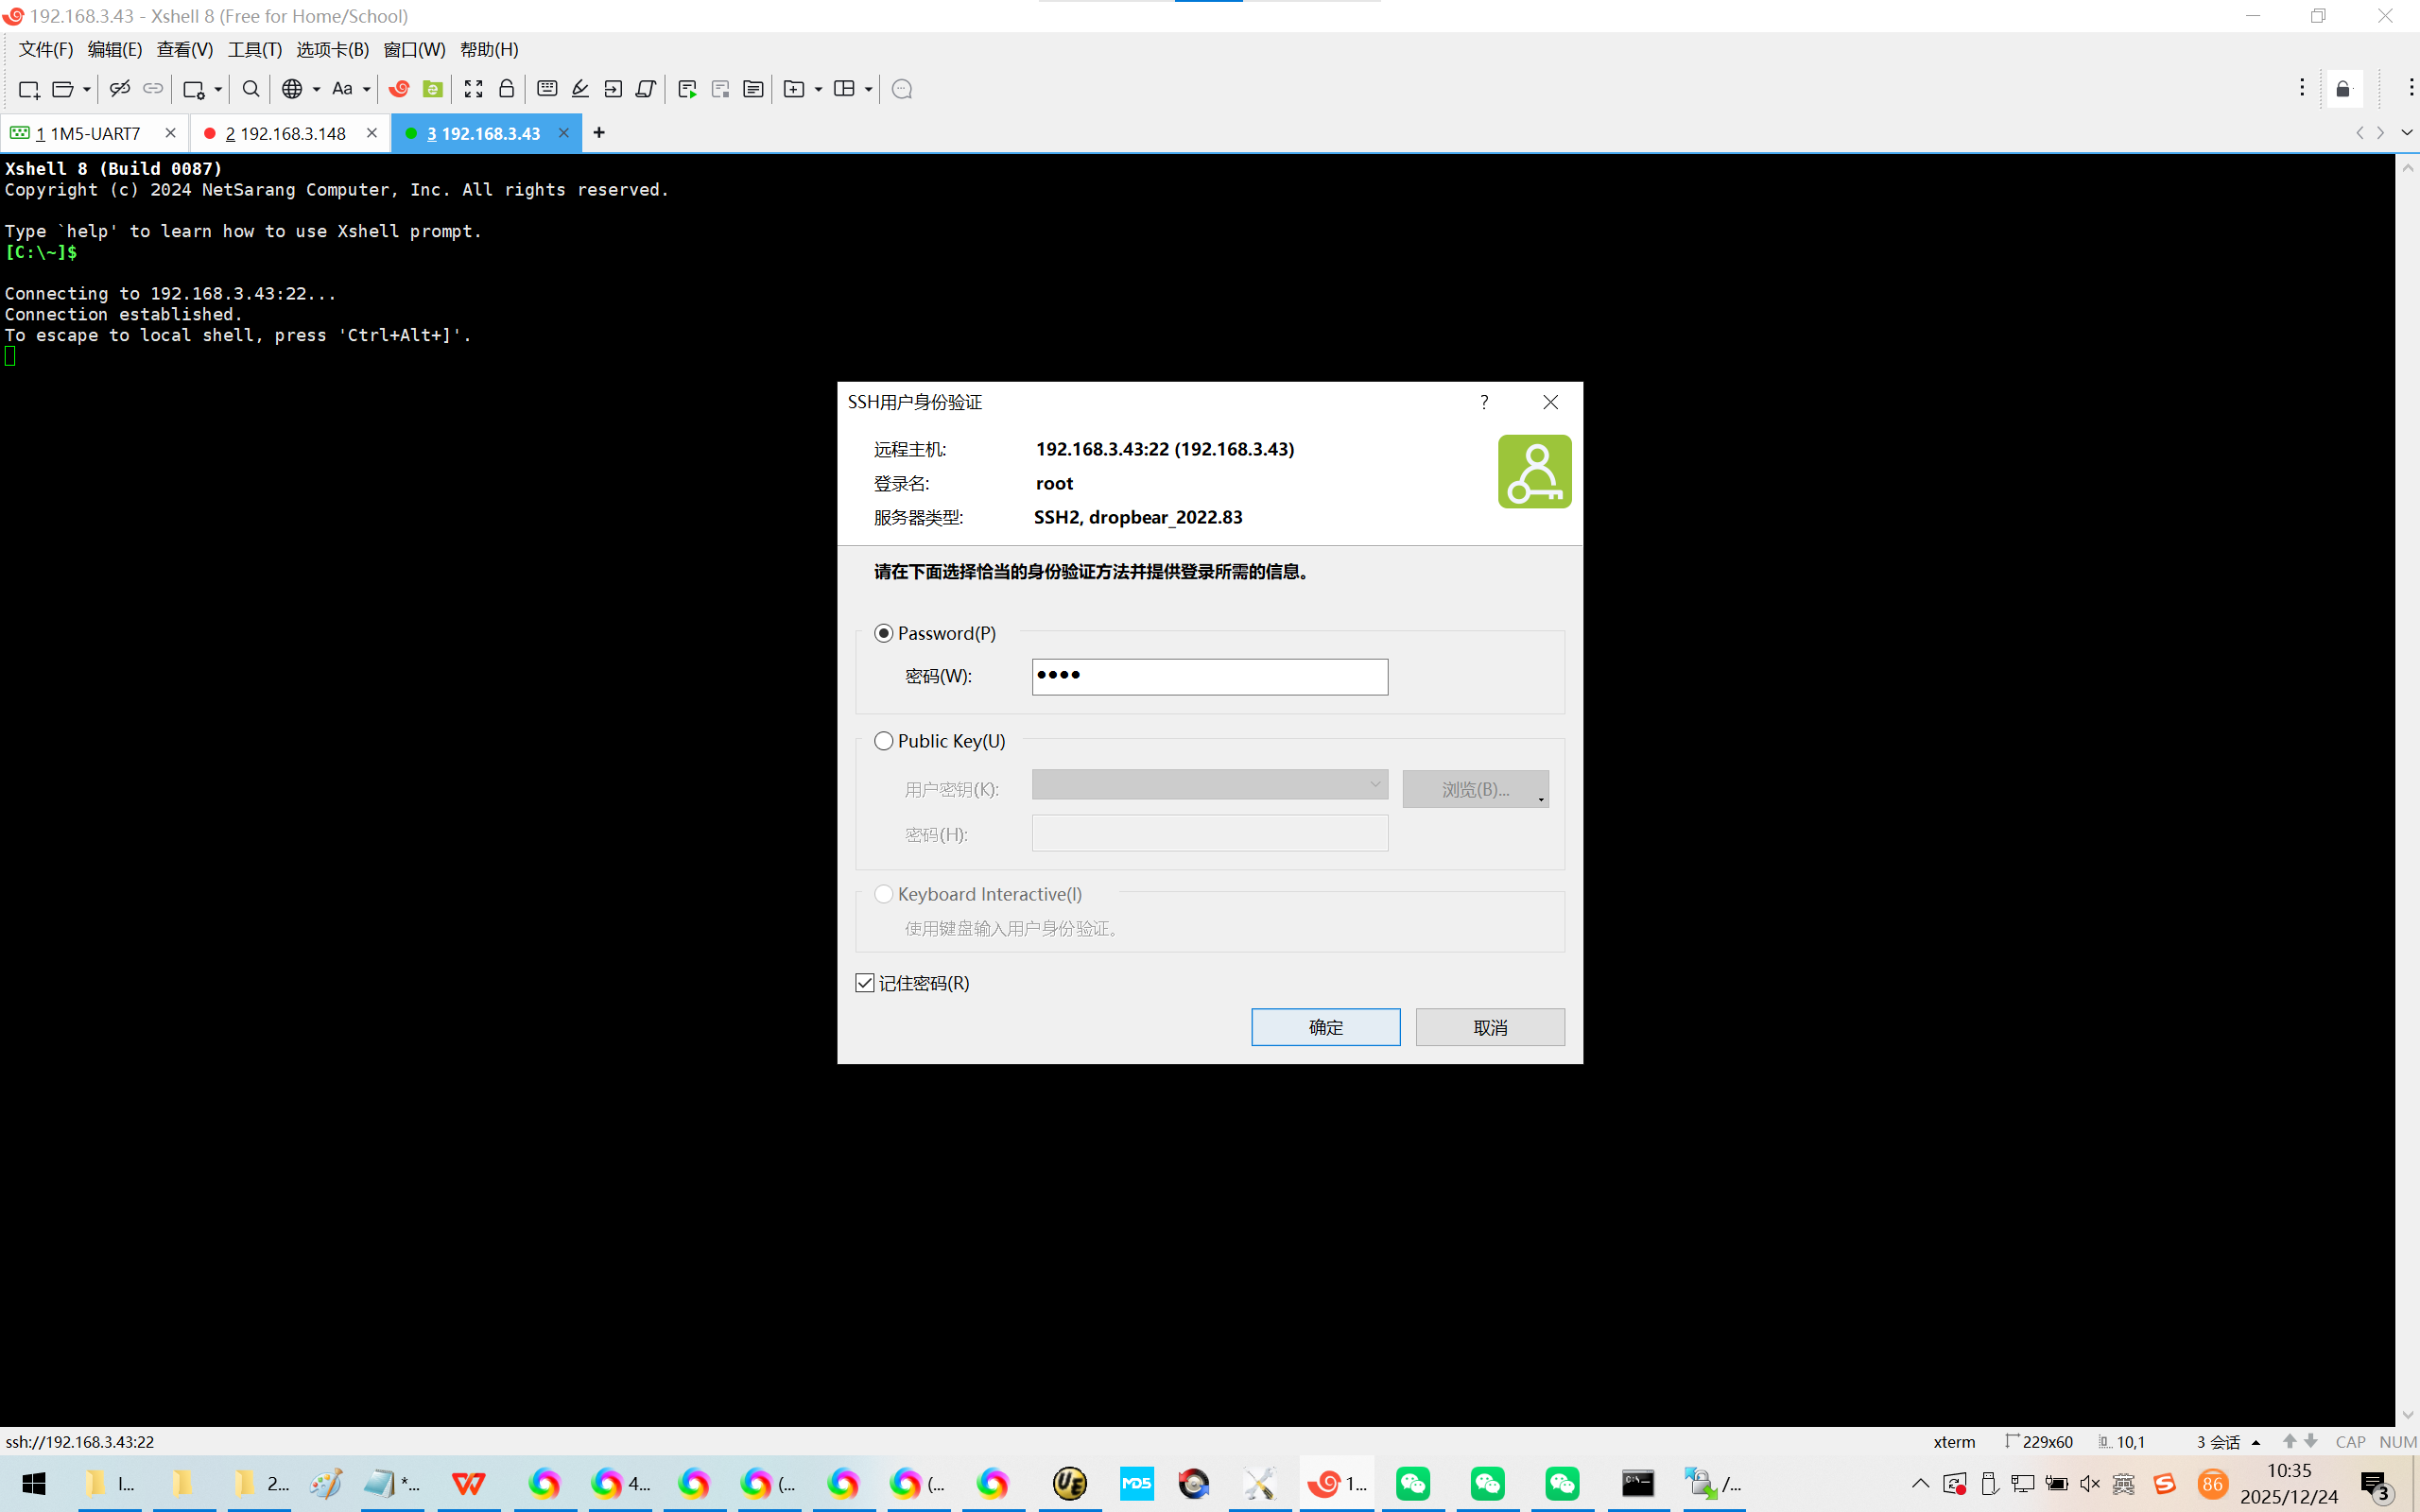Image resolution: width=2420 pixels, height=1512 pixels.
Task: Click into the 密码(W) password field
Action: click(1209, 676)
